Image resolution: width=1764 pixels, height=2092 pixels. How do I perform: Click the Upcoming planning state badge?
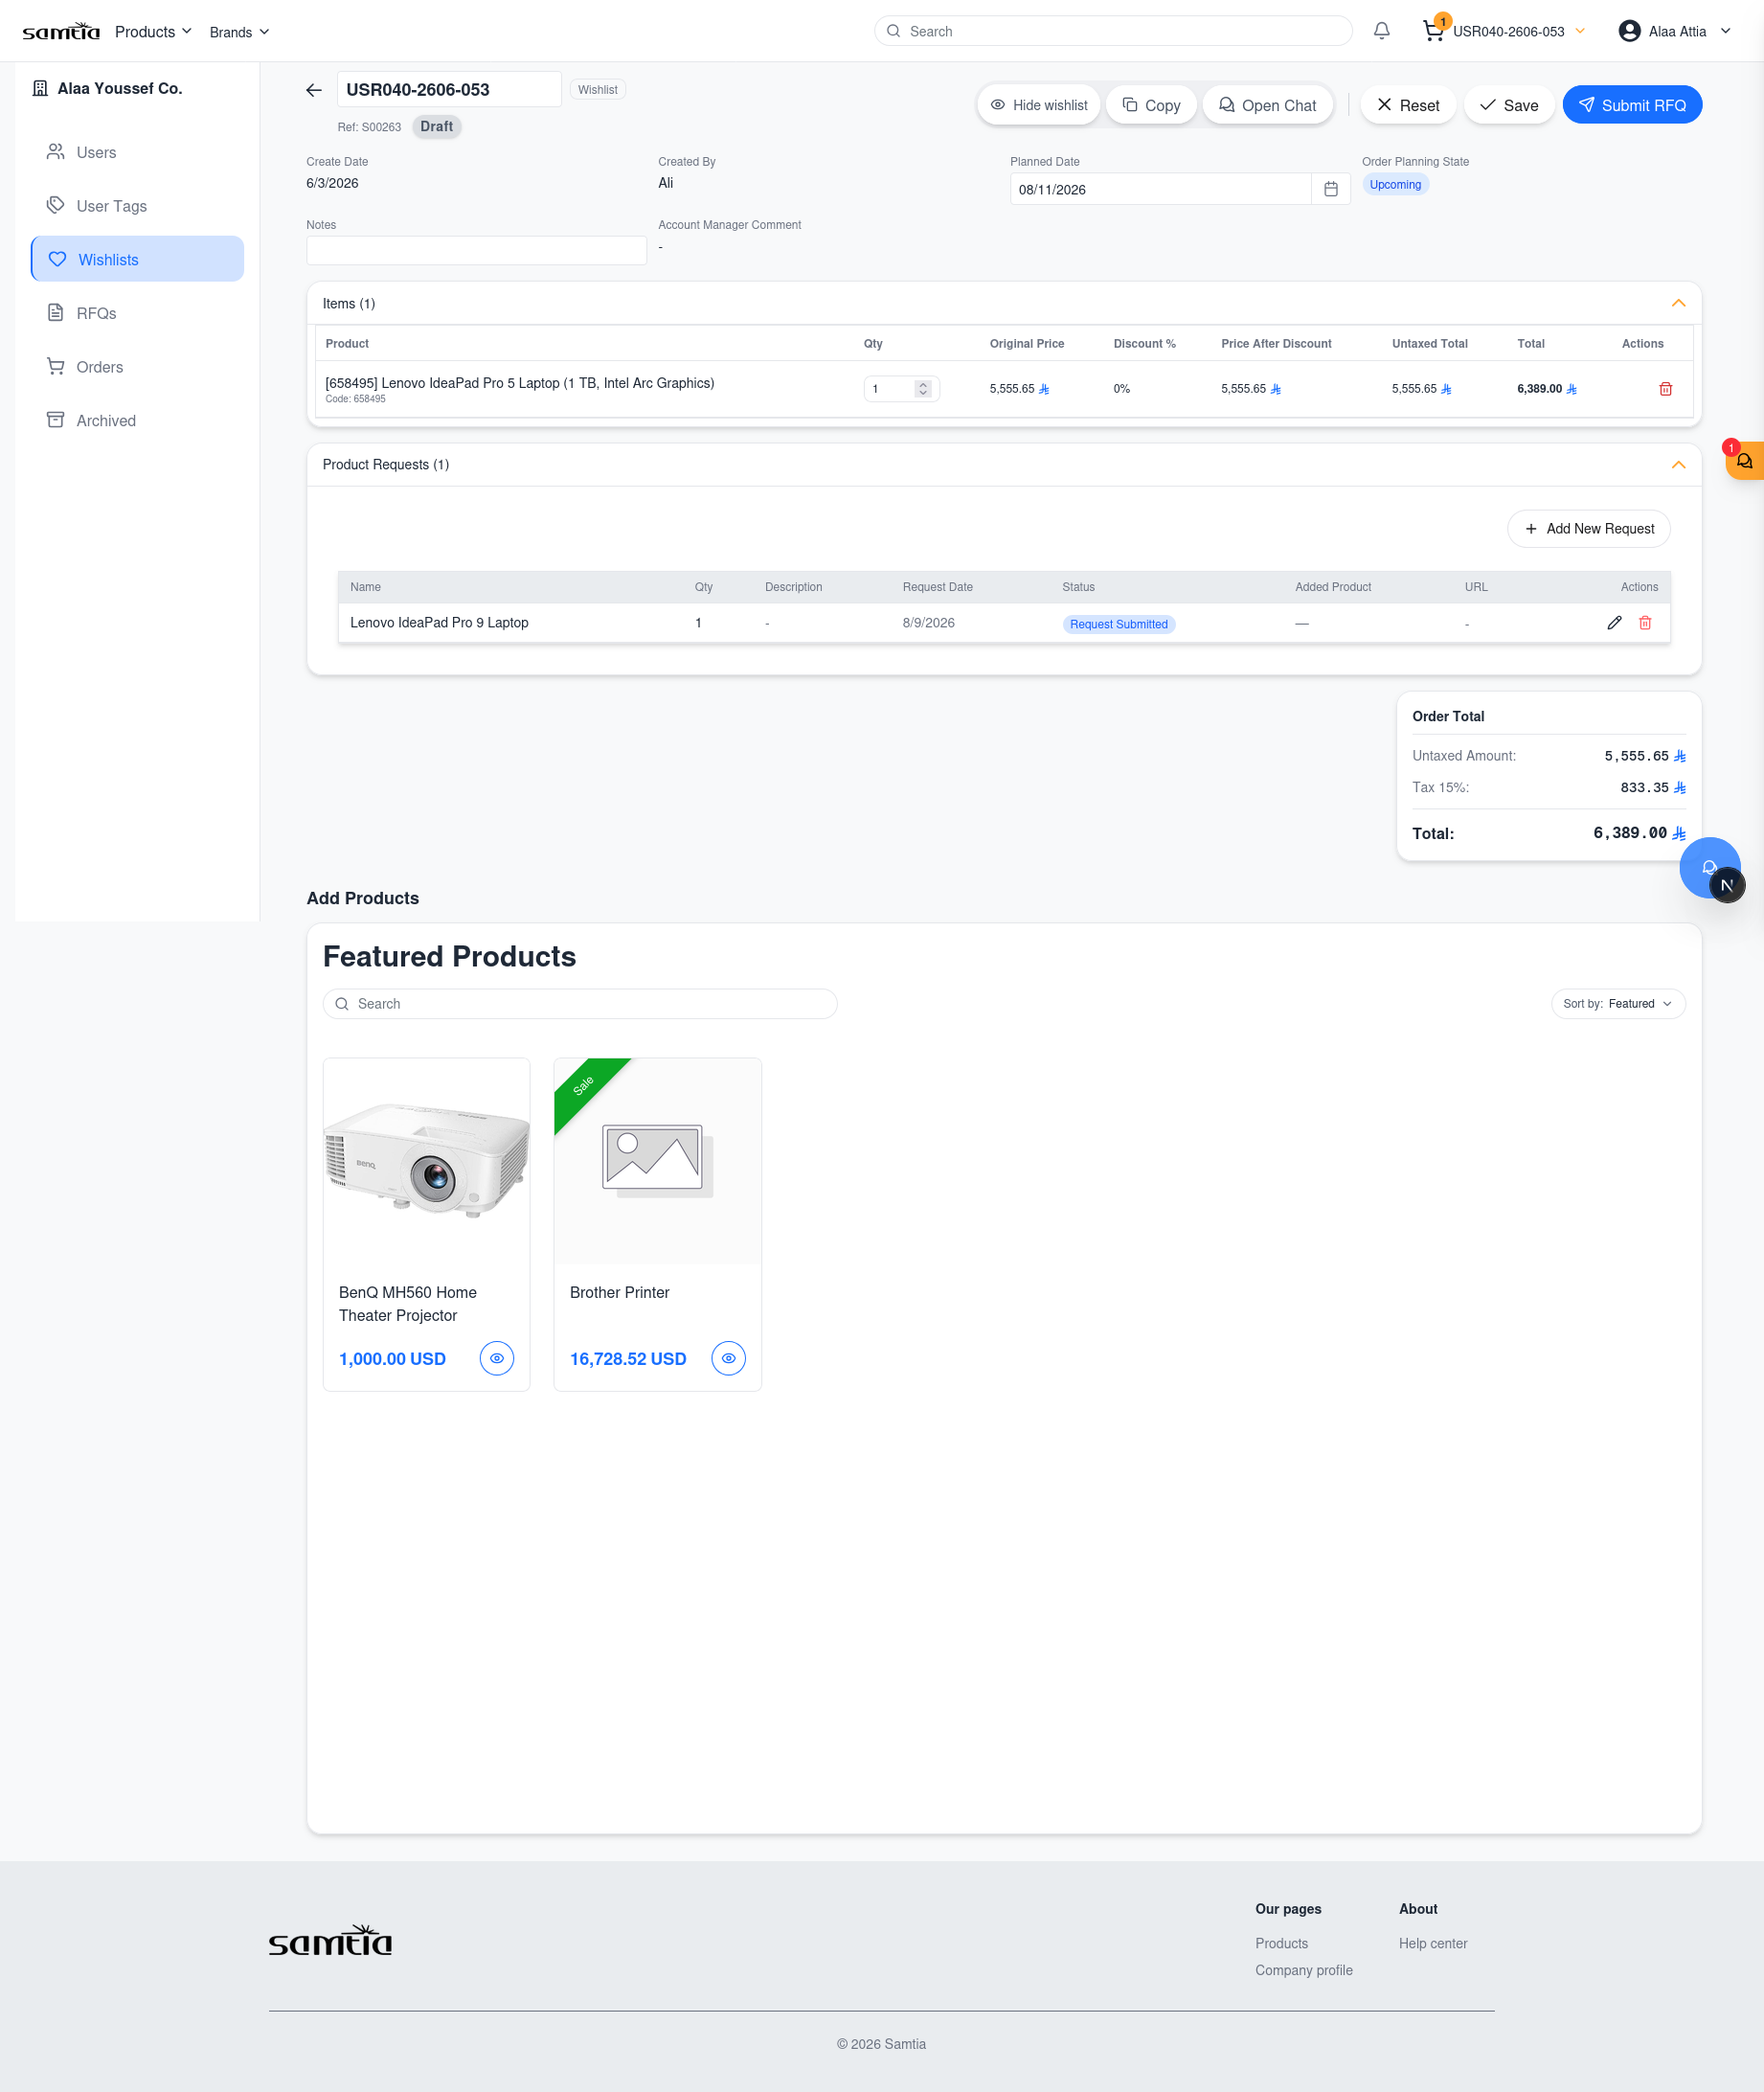(1395, 185)
